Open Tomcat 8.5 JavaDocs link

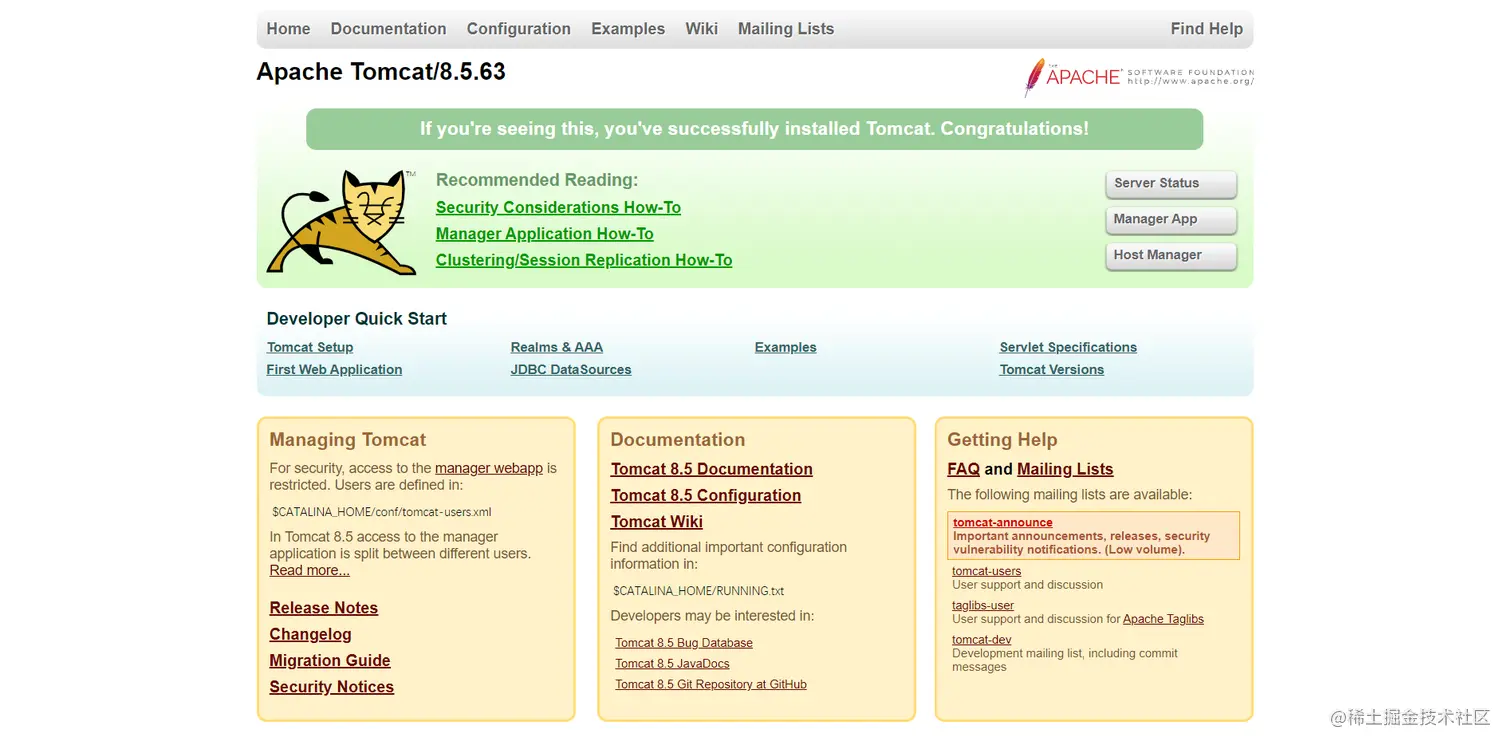point(673,664)
